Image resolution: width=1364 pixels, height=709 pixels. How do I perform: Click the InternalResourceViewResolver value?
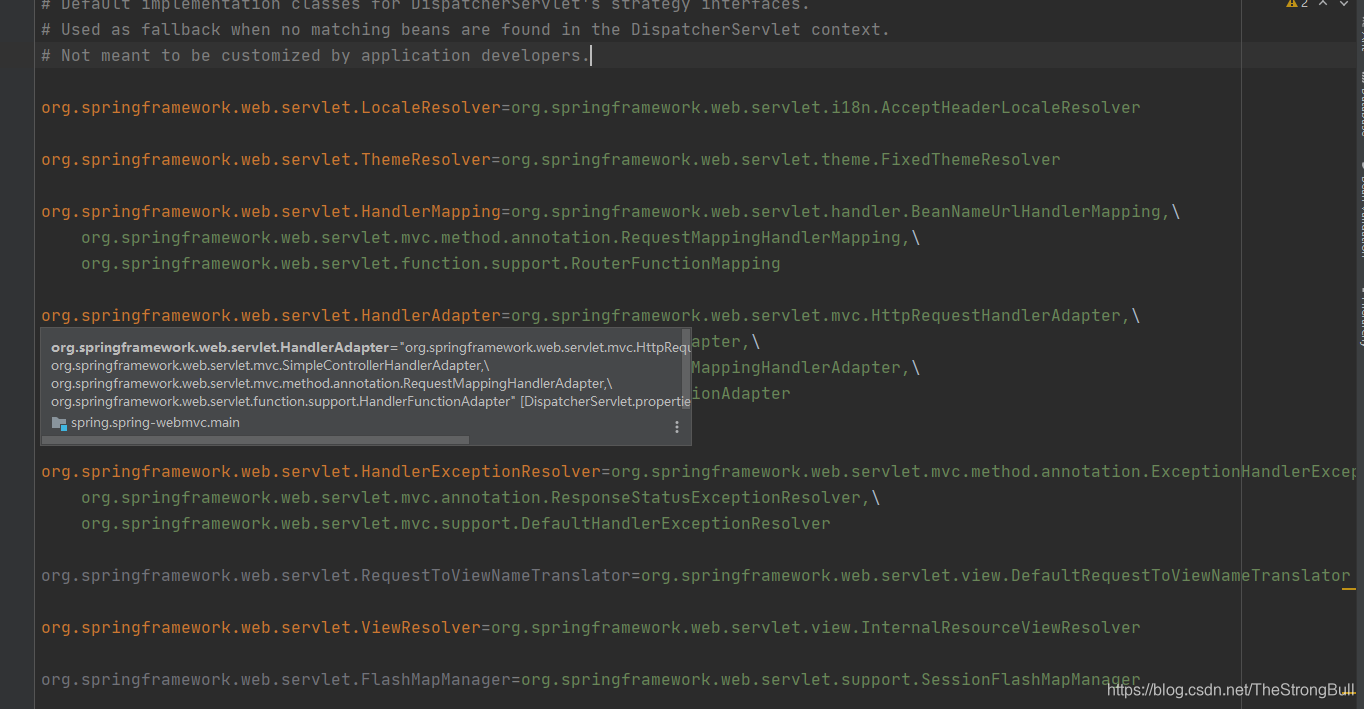(816, 627)
